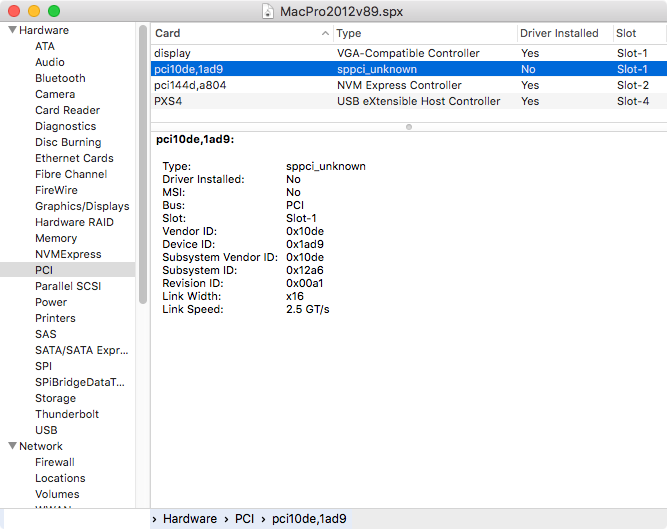Open Fibre Channel in the sidebar

[x=71, y=174]
